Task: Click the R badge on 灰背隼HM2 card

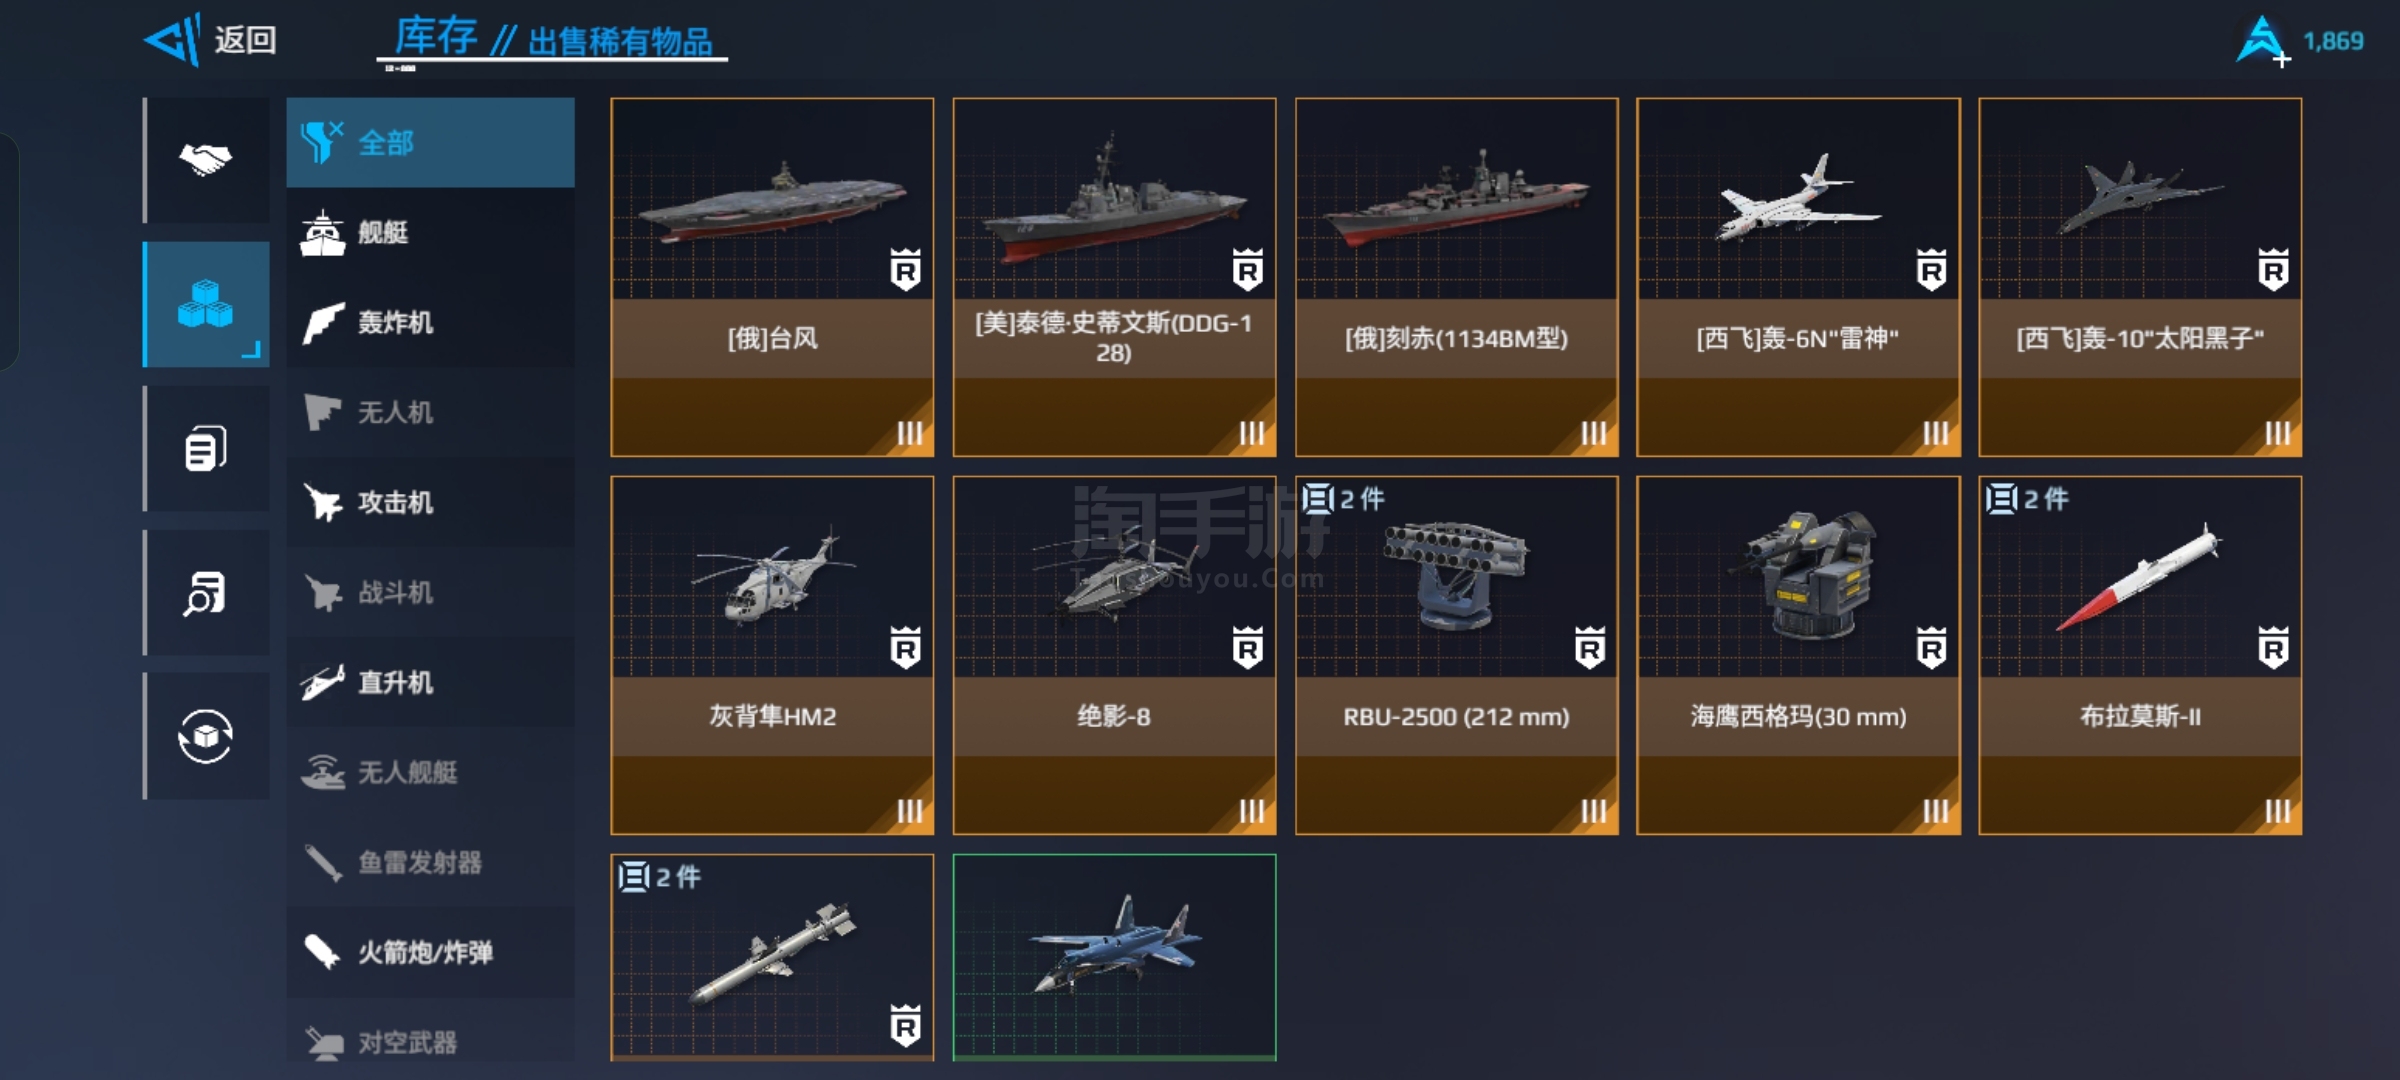Action: (906, 648)
